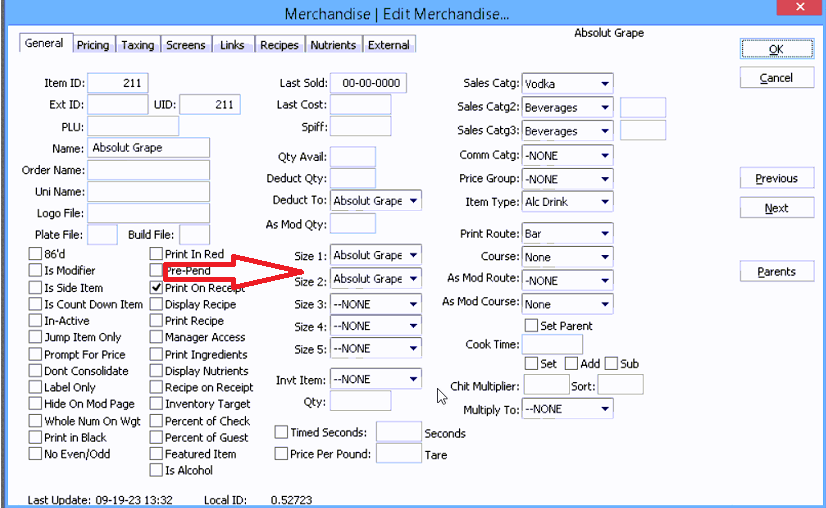
Task: Click the PLU input field
Action: [133, 126]
